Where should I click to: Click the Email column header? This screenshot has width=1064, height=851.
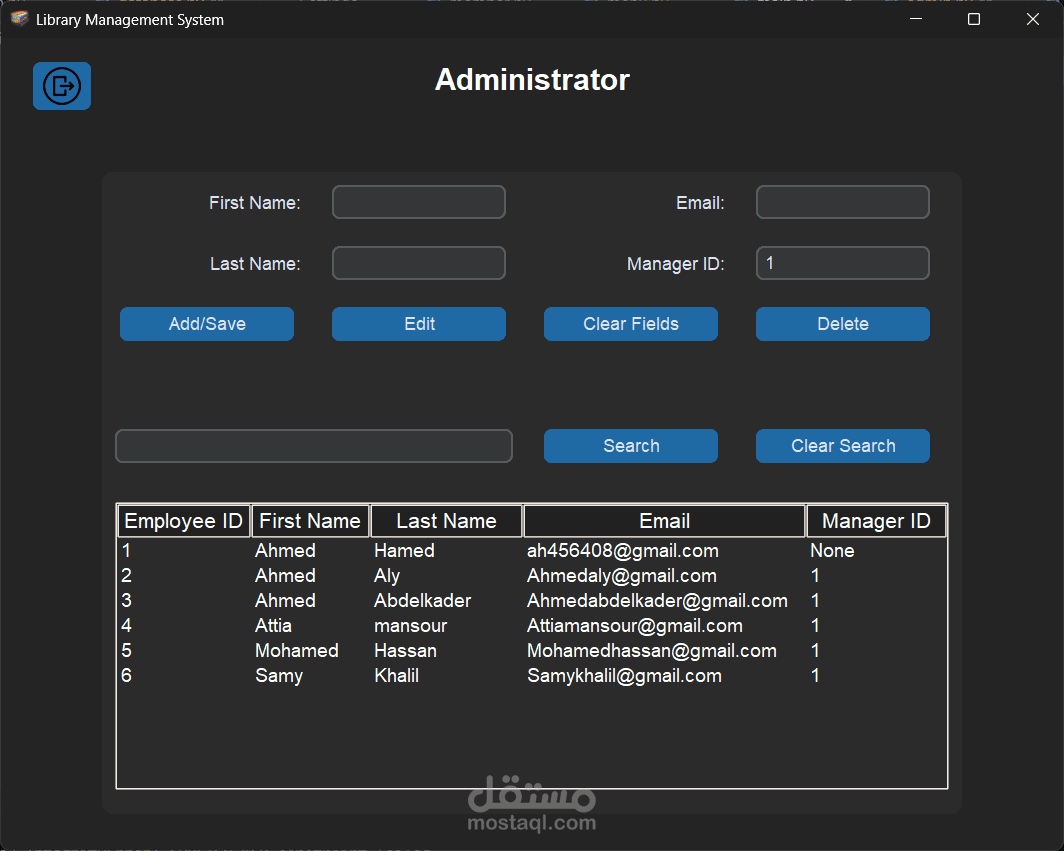click(664, 521)
